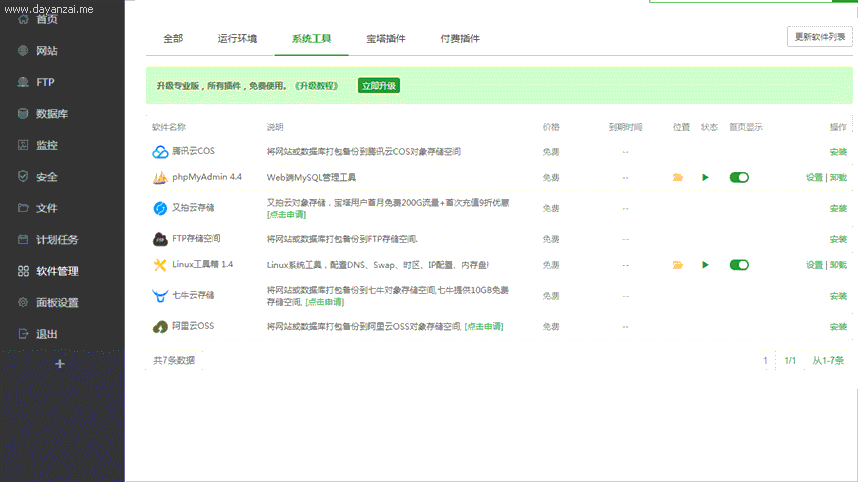
Task: Click the 立即升级 green button
Action: click(x=379, y=86)
